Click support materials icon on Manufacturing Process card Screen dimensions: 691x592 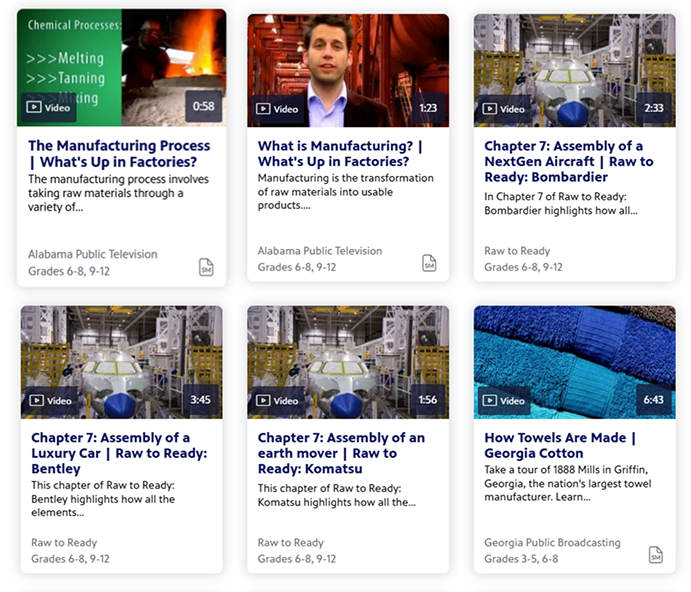[206, 267]
